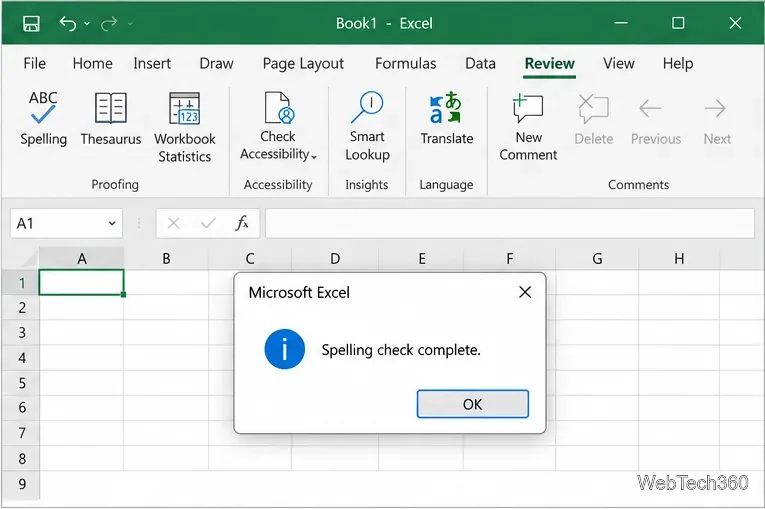
Task: Select row 8 header
Action: [x=21, y=458]
